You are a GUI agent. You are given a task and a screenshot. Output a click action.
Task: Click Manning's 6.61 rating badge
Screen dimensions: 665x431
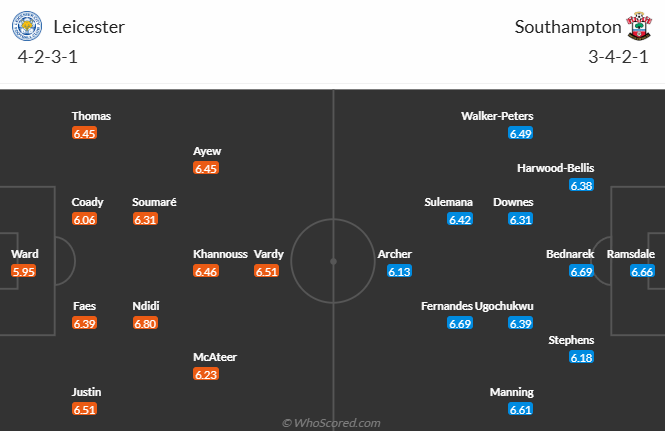[x=520, y=409]
